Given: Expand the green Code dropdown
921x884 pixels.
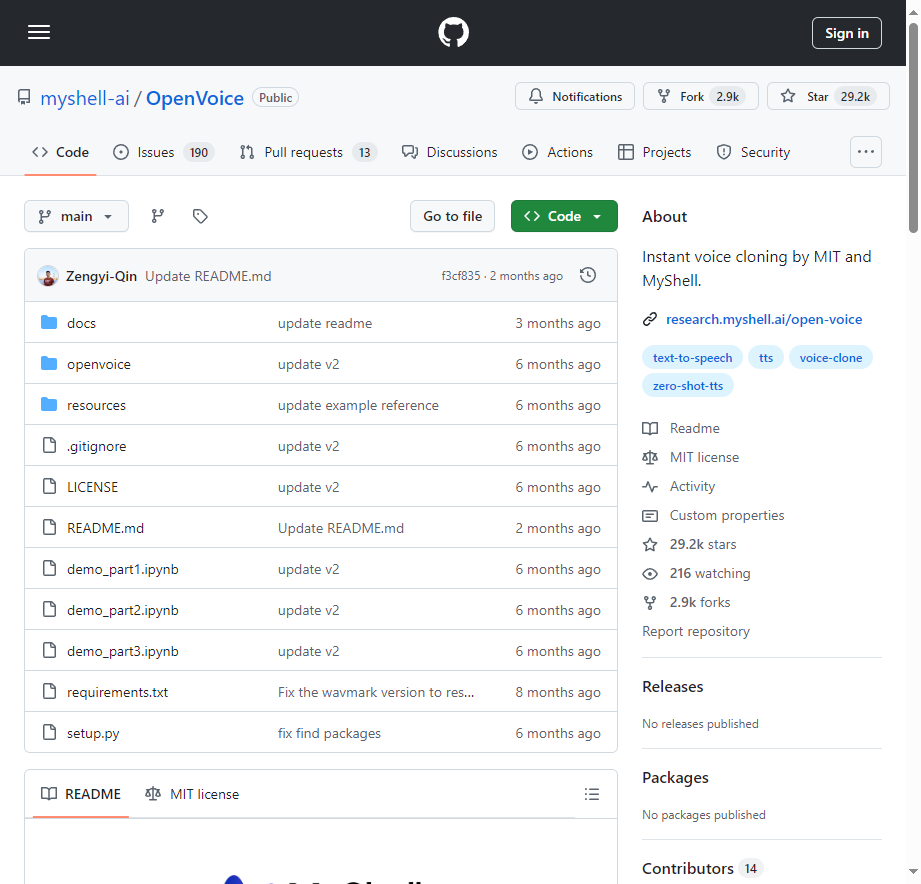Looking at the screenshot, I should point(564,216).
